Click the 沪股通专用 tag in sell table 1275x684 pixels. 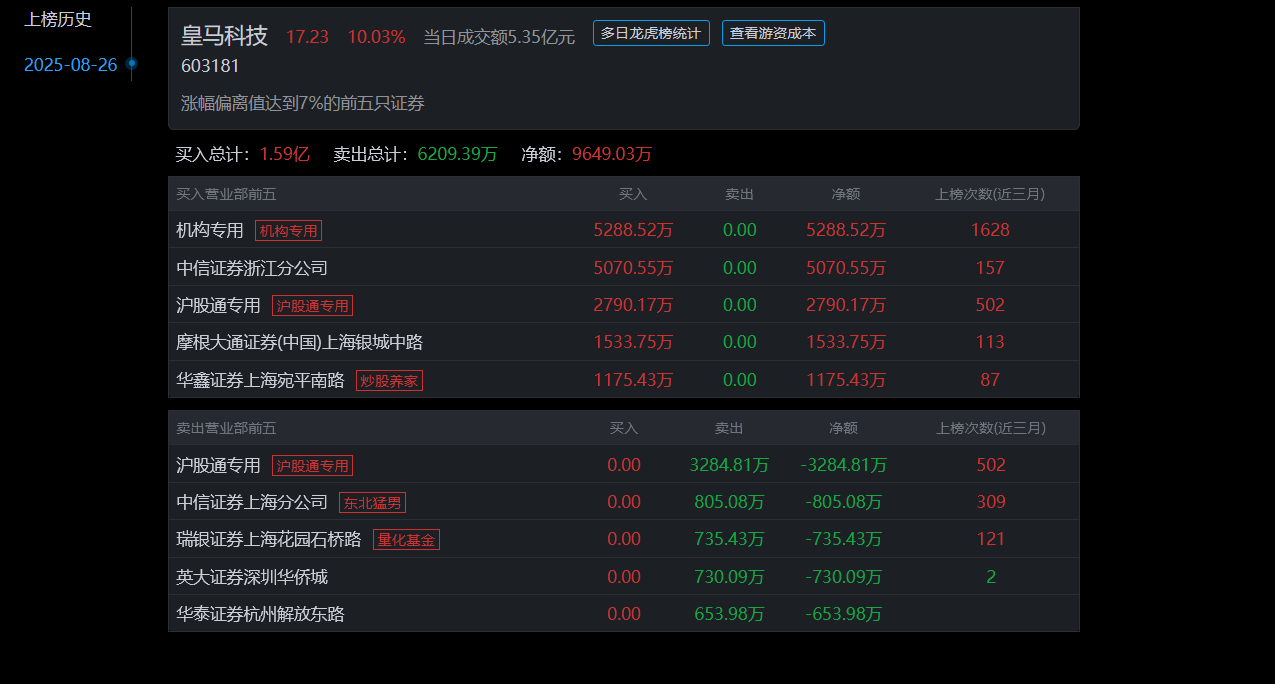pyautogui.click(x=312, y=466)
